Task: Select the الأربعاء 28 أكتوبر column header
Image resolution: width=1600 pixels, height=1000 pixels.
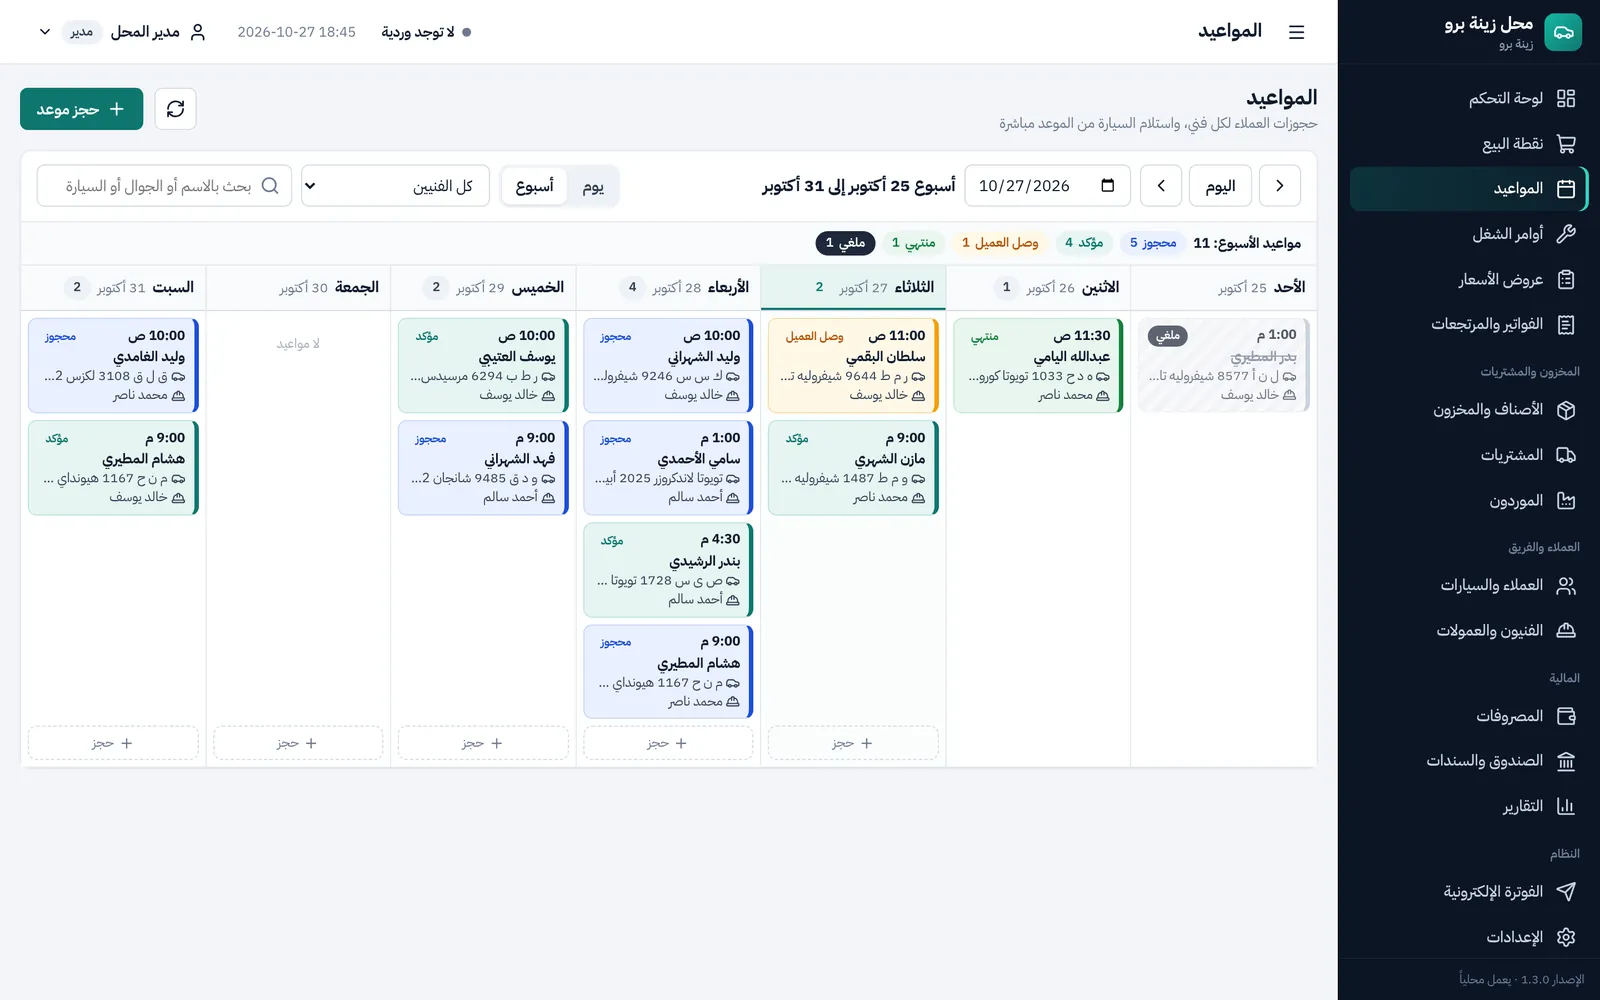Action: 668,288
